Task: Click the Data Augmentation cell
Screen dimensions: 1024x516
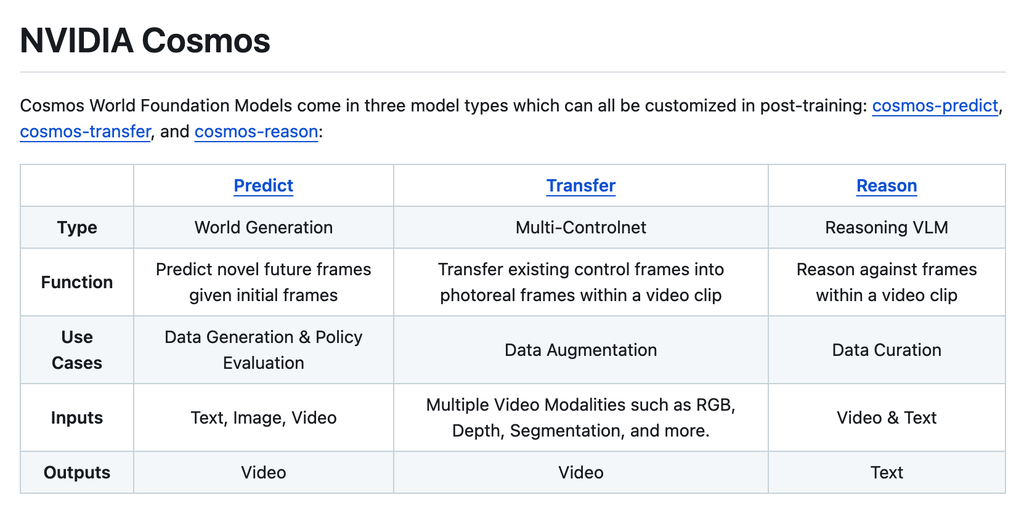Action: click(581, 350)
